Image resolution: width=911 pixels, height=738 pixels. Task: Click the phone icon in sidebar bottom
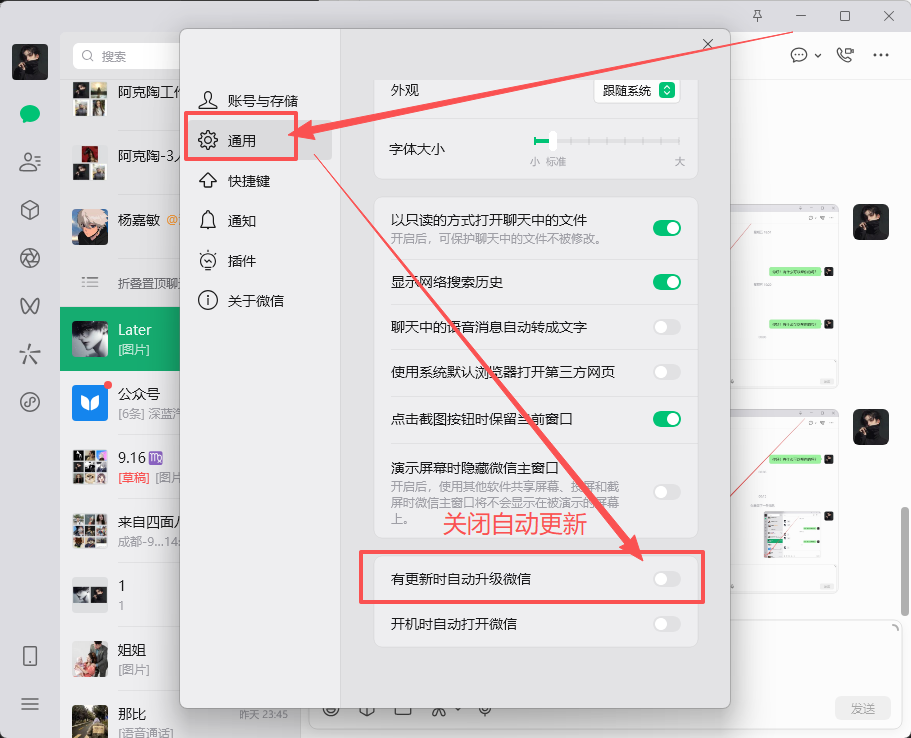pyautogui.click(x=30, y=656)
